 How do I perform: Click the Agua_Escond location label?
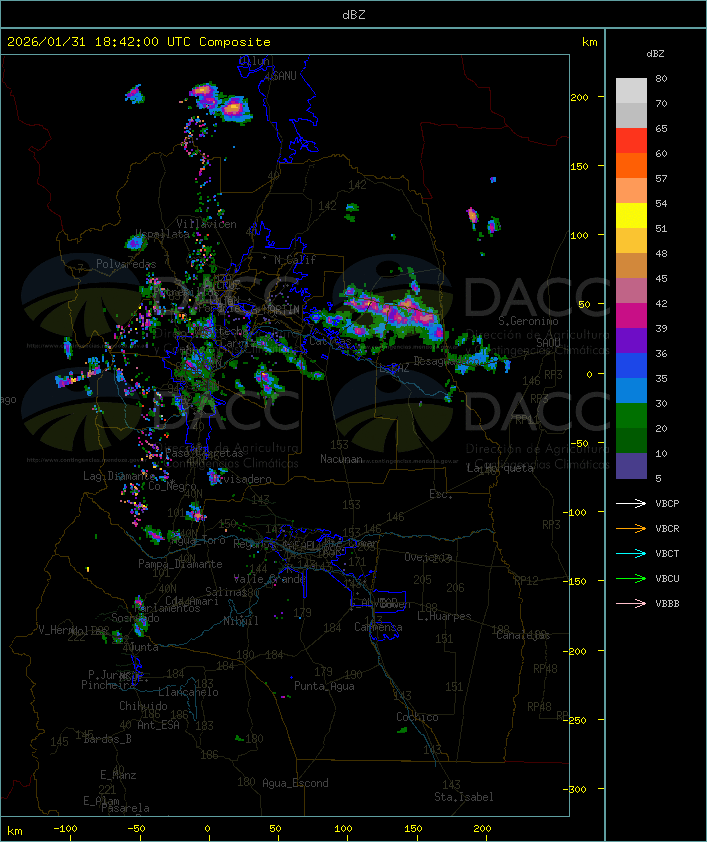[295, 783]
